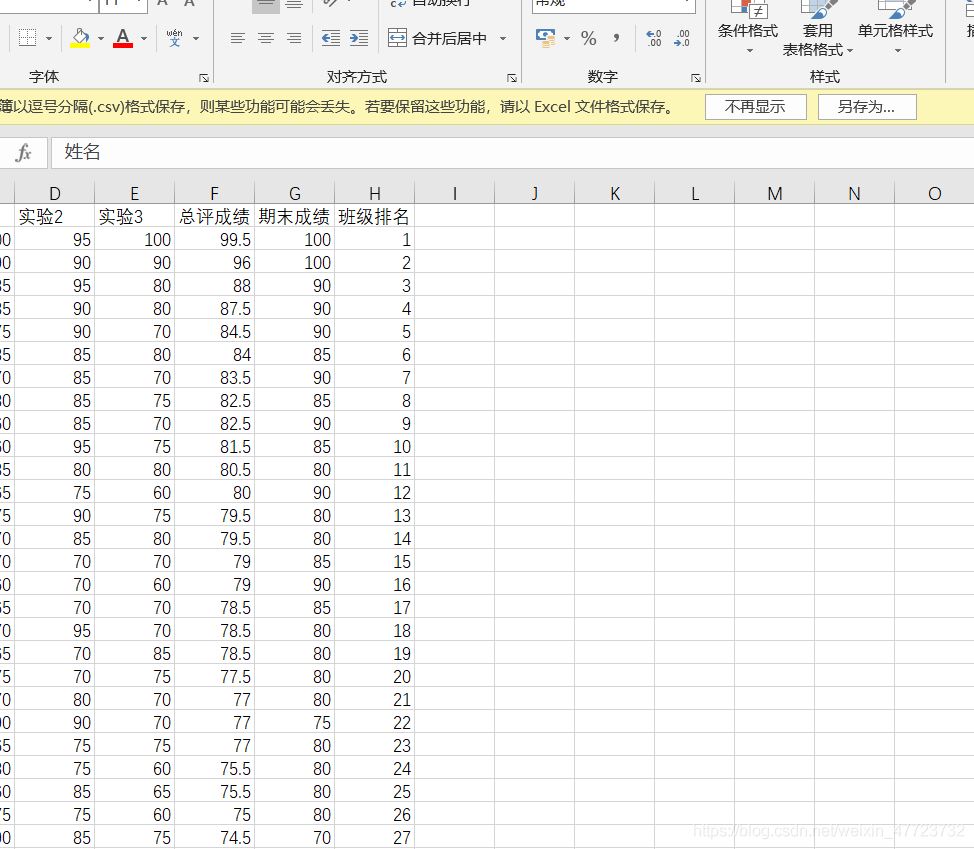
Task: Expand the fill color dropdown arrow
Action: pyautogui.click(x=101, y=39)
